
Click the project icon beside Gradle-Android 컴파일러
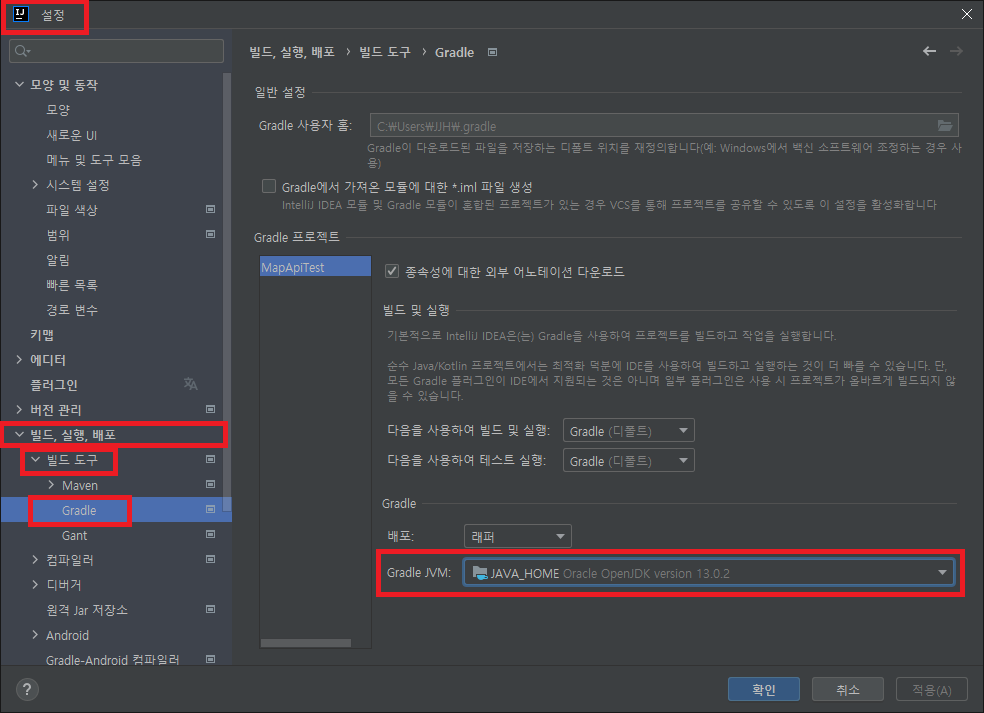coord(211,659)
